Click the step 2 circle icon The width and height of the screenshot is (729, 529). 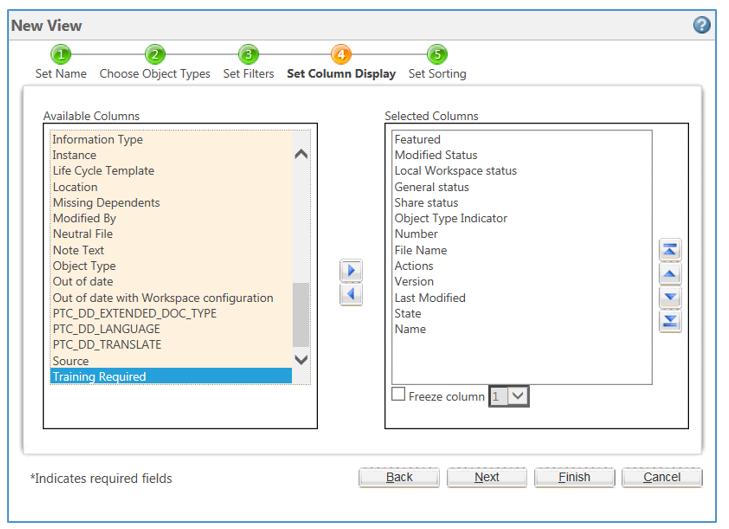pos(155,55)
